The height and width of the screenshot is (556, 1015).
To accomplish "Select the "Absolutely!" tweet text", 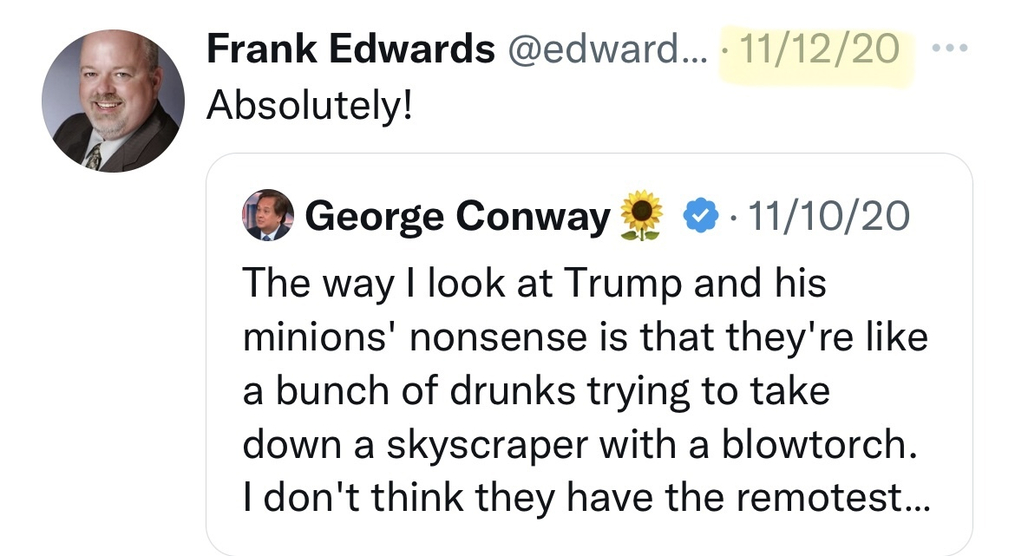I will click(x=309, y=105).
